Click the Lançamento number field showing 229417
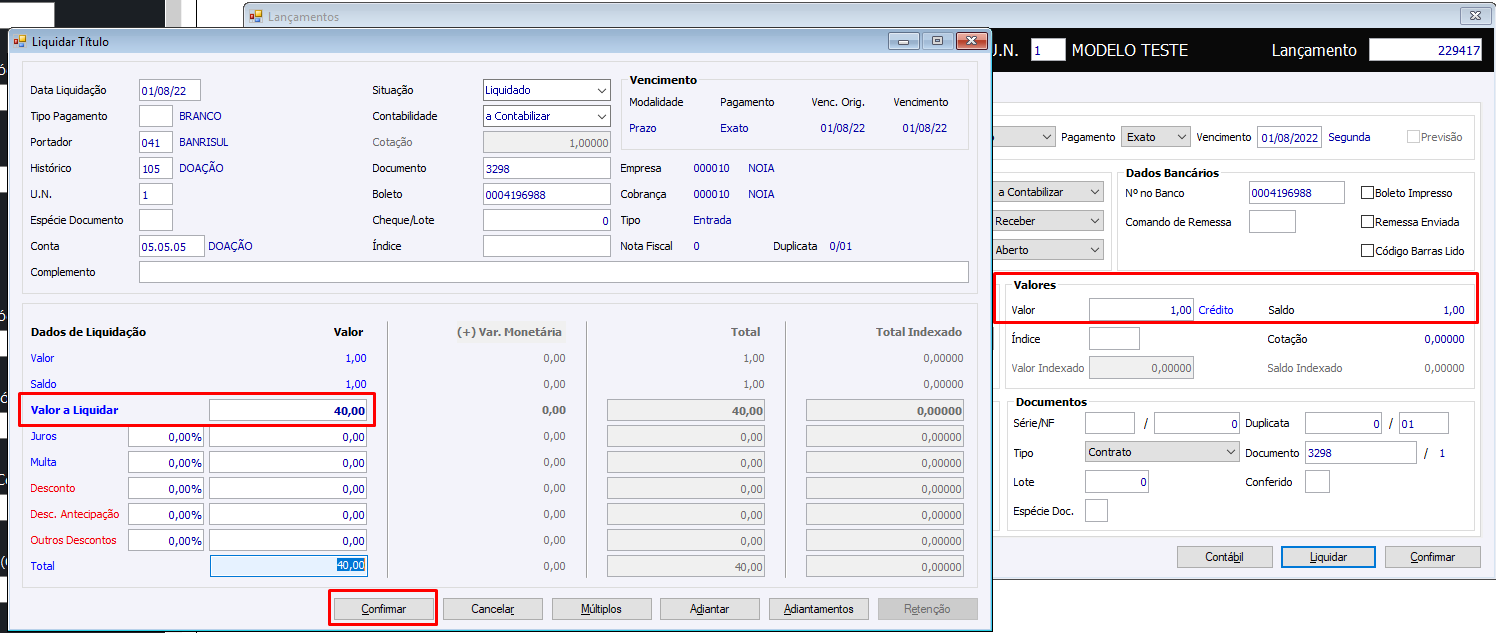 [x=1425, y=50]
